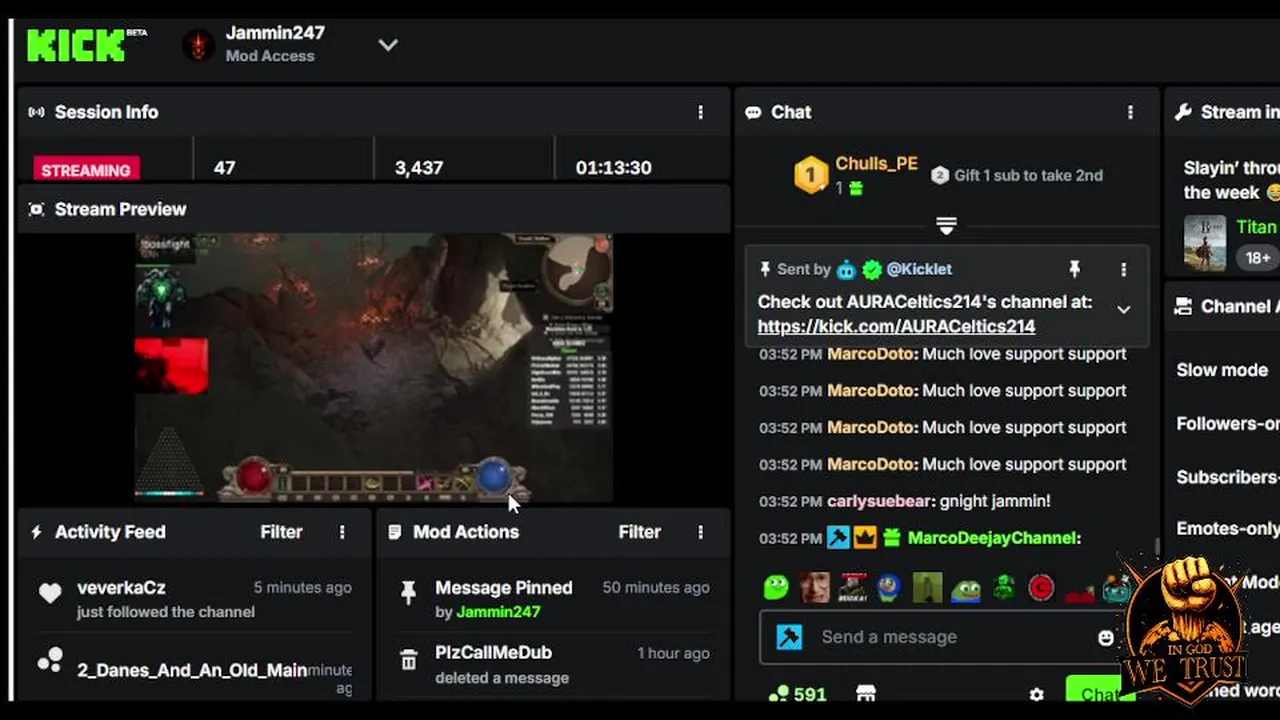Open Chat panel options menu
The height and width of the screenshot is (720, 1280).
point(1130,112)
